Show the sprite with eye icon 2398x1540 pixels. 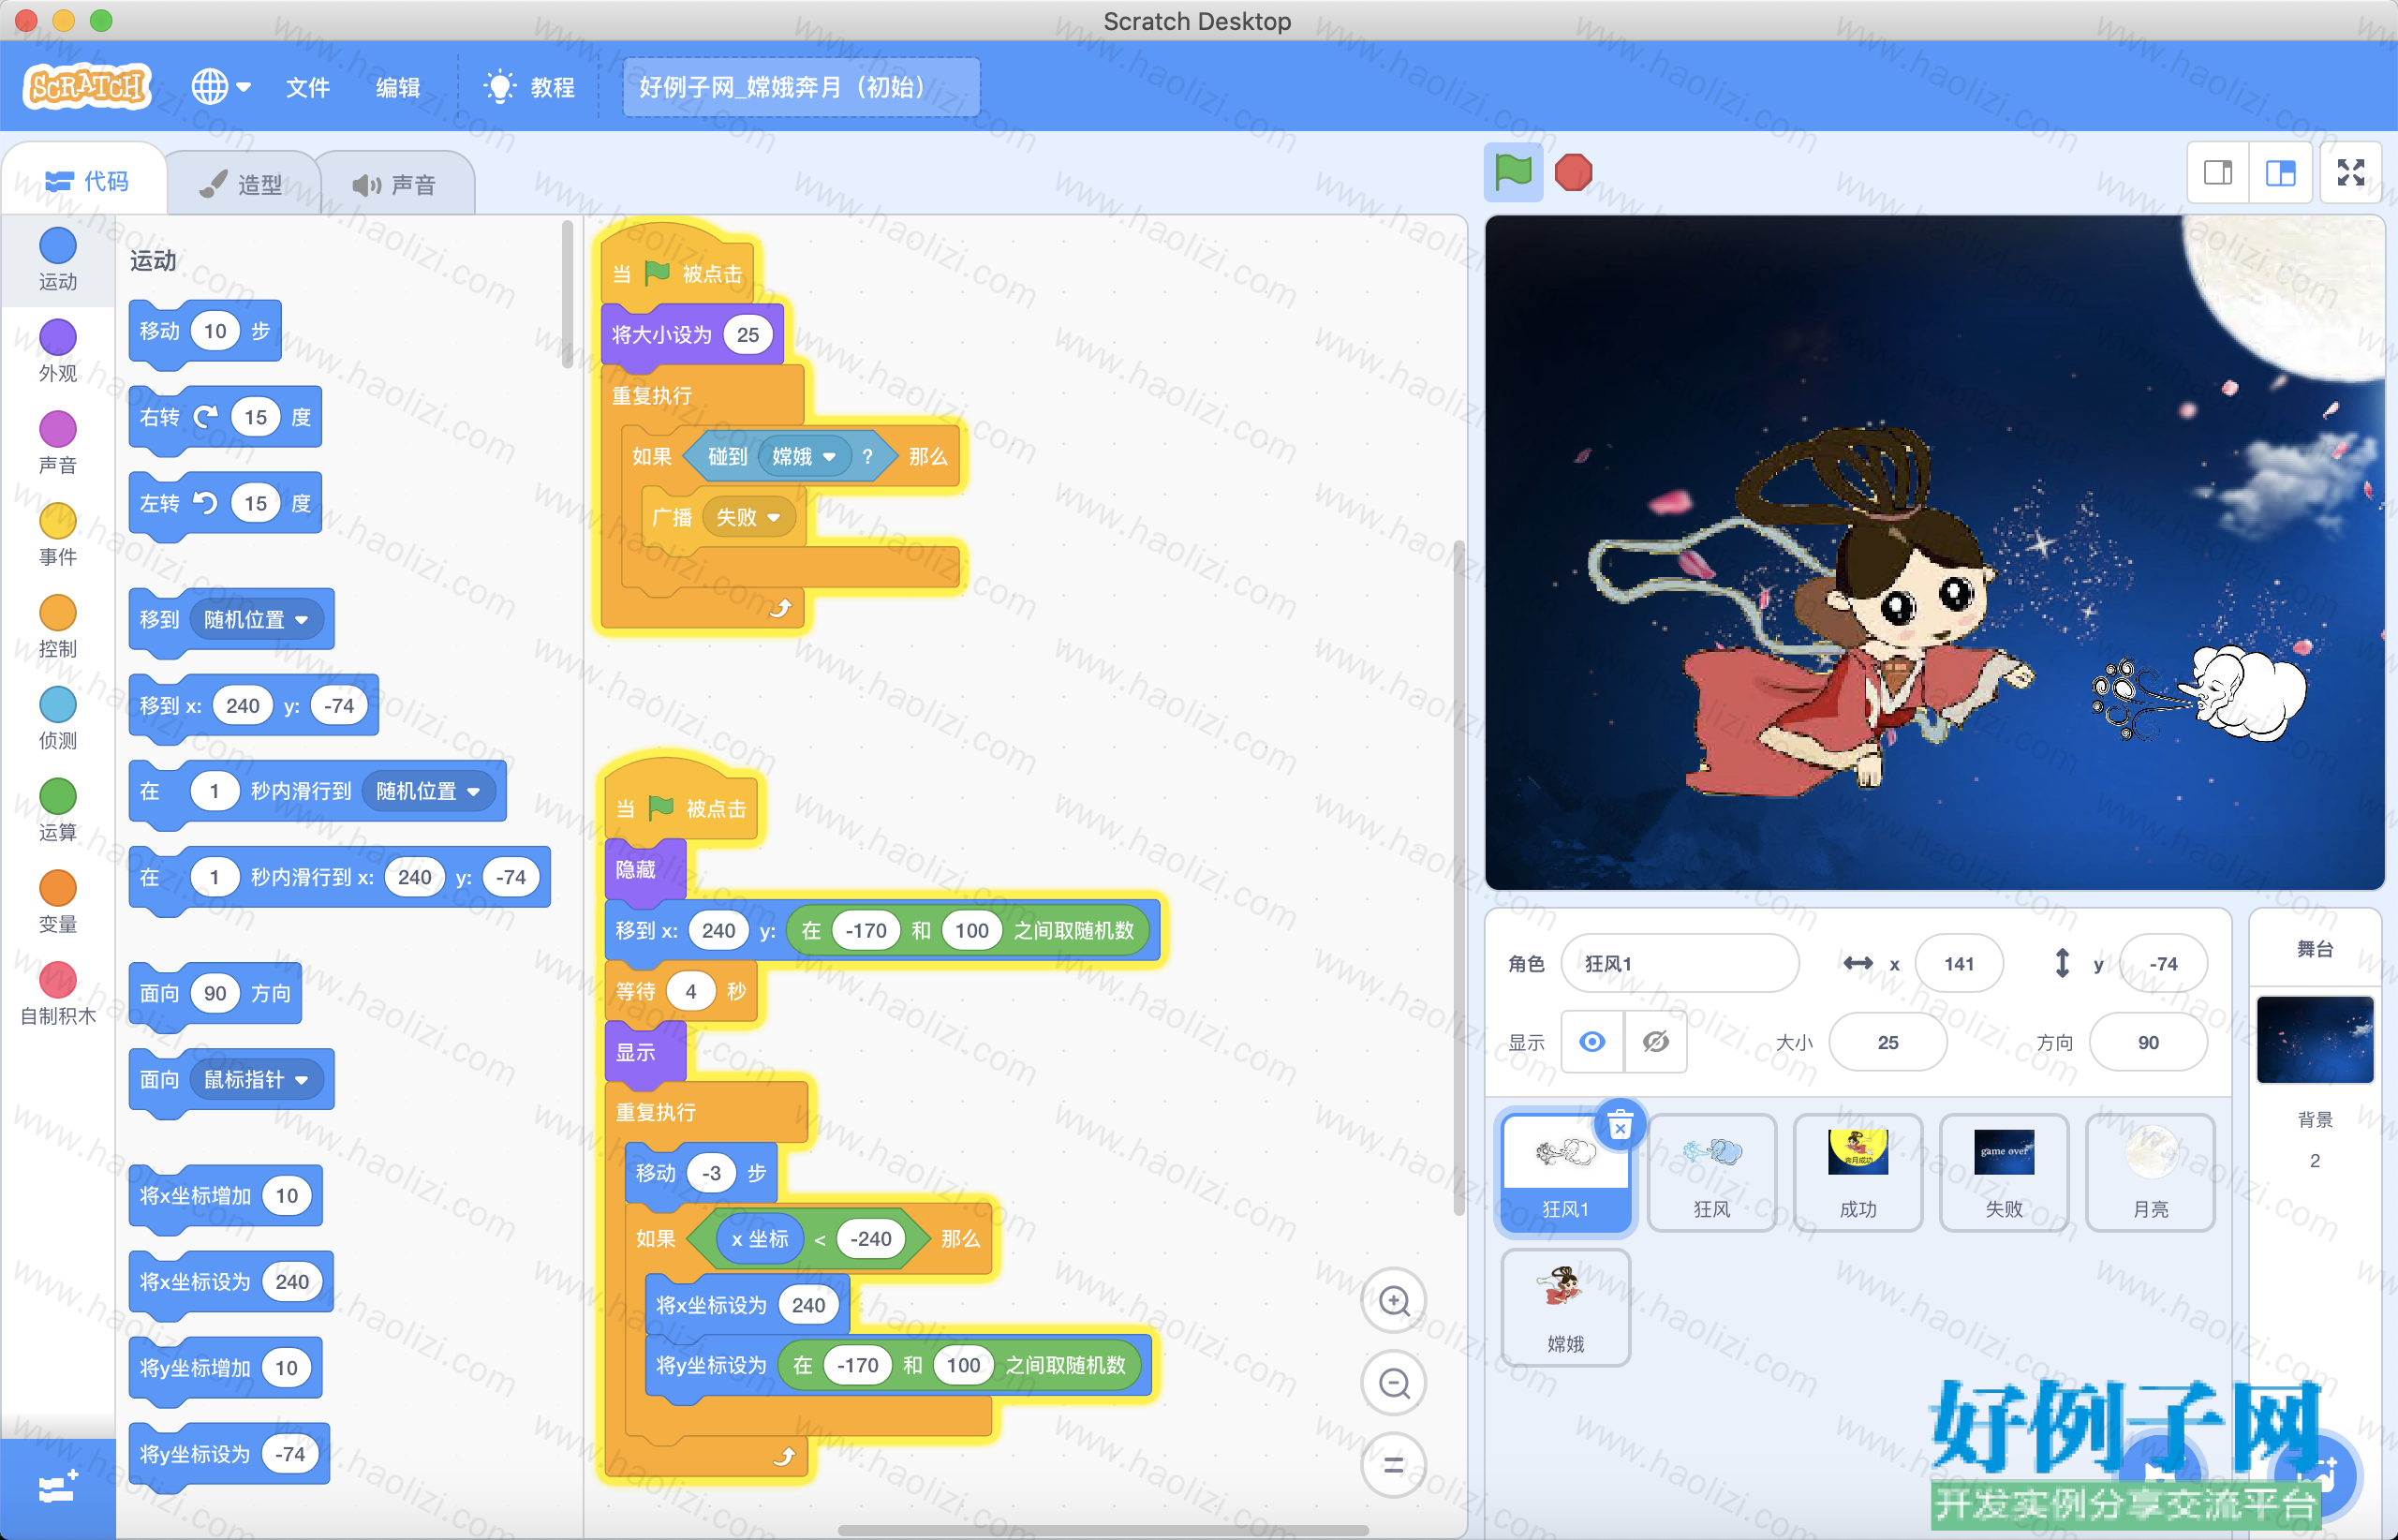(x=1592, y=1042)
